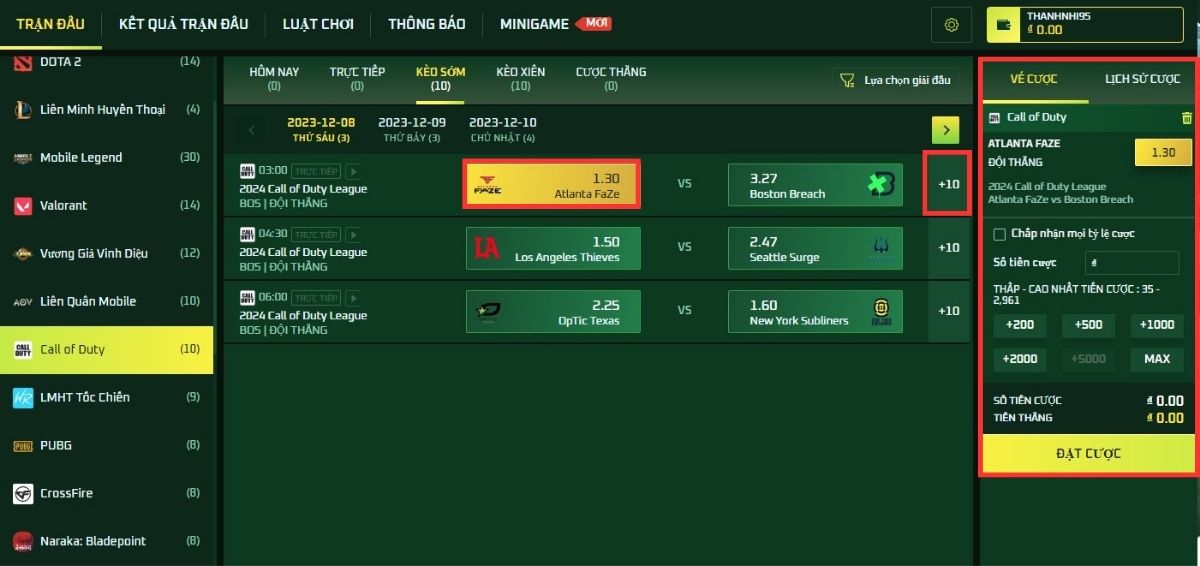Image resolution: width=1200 pixels, height=566 pixels.
Task: Select date 2023-12-10 Chủ Nhật
Action: tap(503, 130)
